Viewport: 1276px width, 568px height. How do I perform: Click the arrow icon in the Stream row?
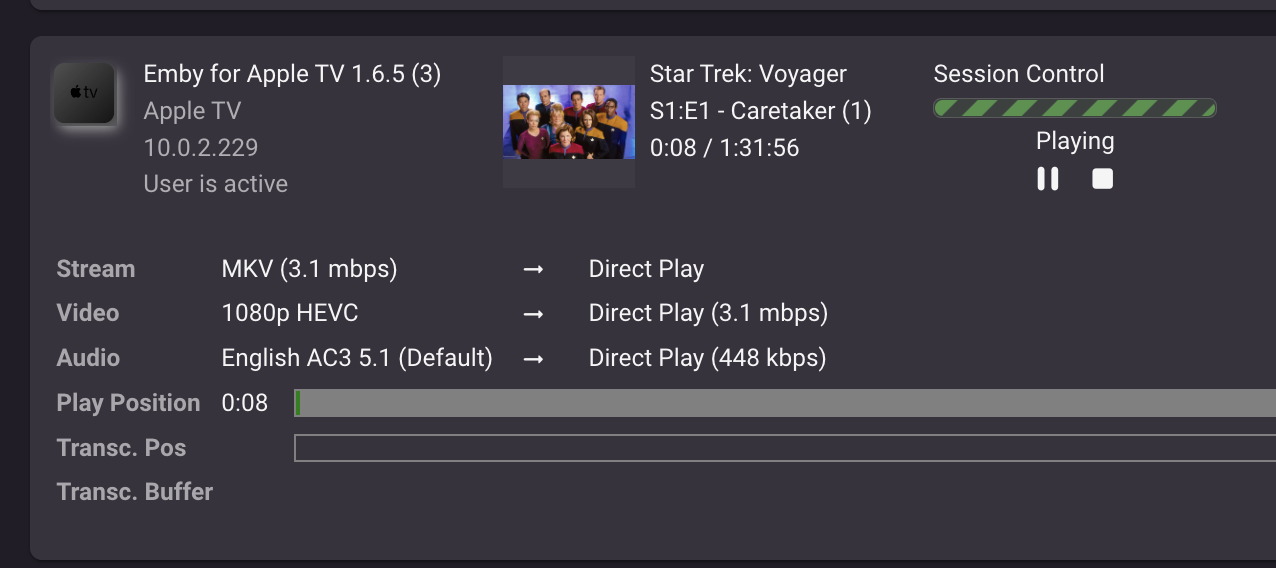pyautogui.click(x=533, y=270)
